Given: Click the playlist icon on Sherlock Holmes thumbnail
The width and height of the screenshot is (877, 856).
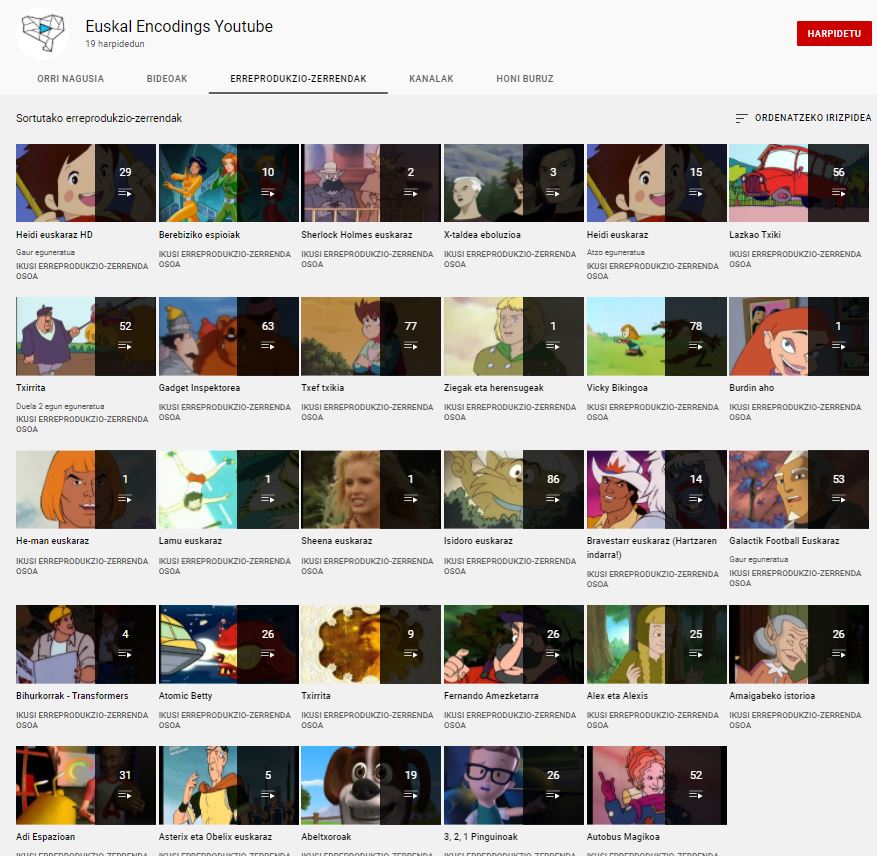Looking at the screenshot, I should coord(411,193).
